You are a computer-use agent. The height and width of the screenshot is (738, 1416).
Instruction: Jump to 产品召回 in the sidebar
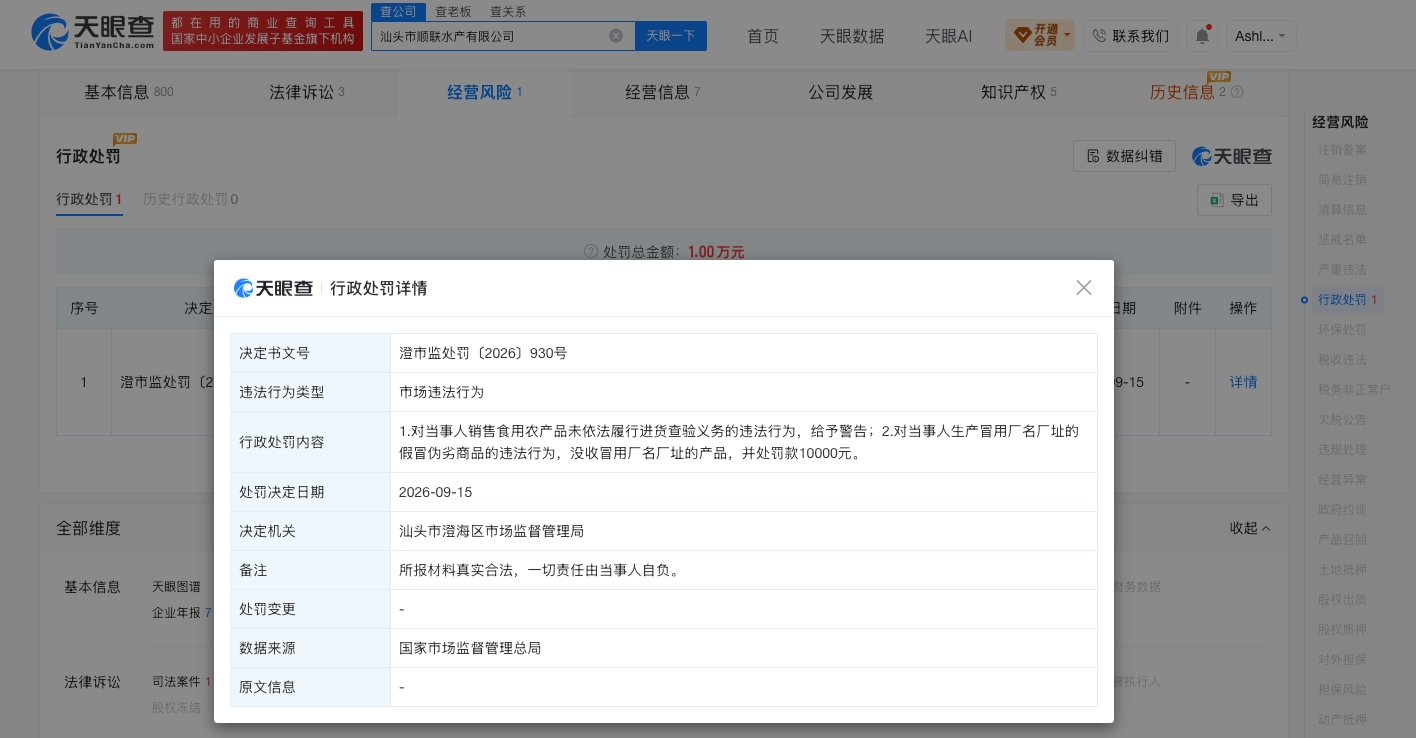tap(1342, 540)
